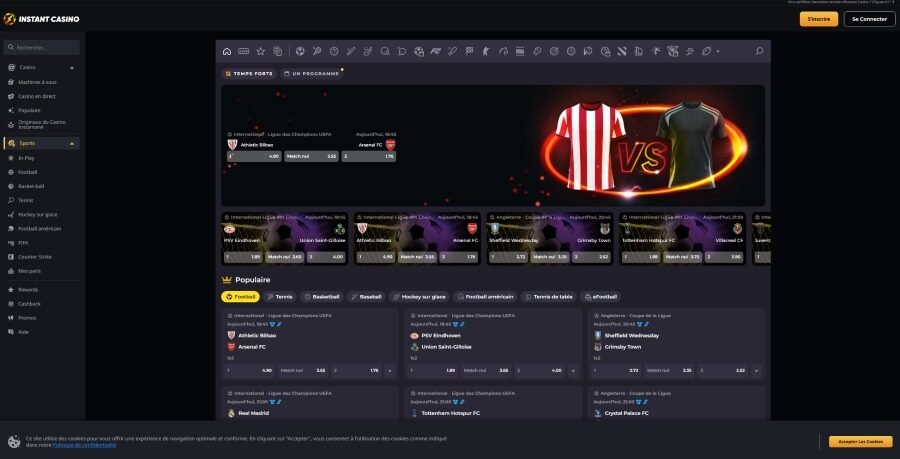This screenshot has width=900, height=459.
Task: Select the checkered flag motorsport icon
Action: pyautogui.click(x=470, y=52)
